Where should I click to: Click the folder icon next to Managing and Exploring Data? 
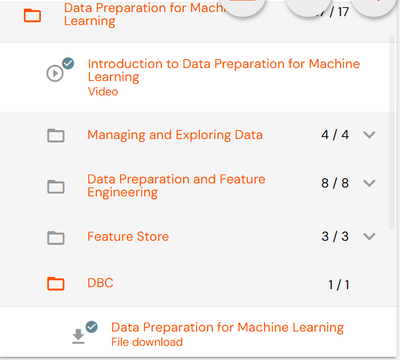click(56, 135)
